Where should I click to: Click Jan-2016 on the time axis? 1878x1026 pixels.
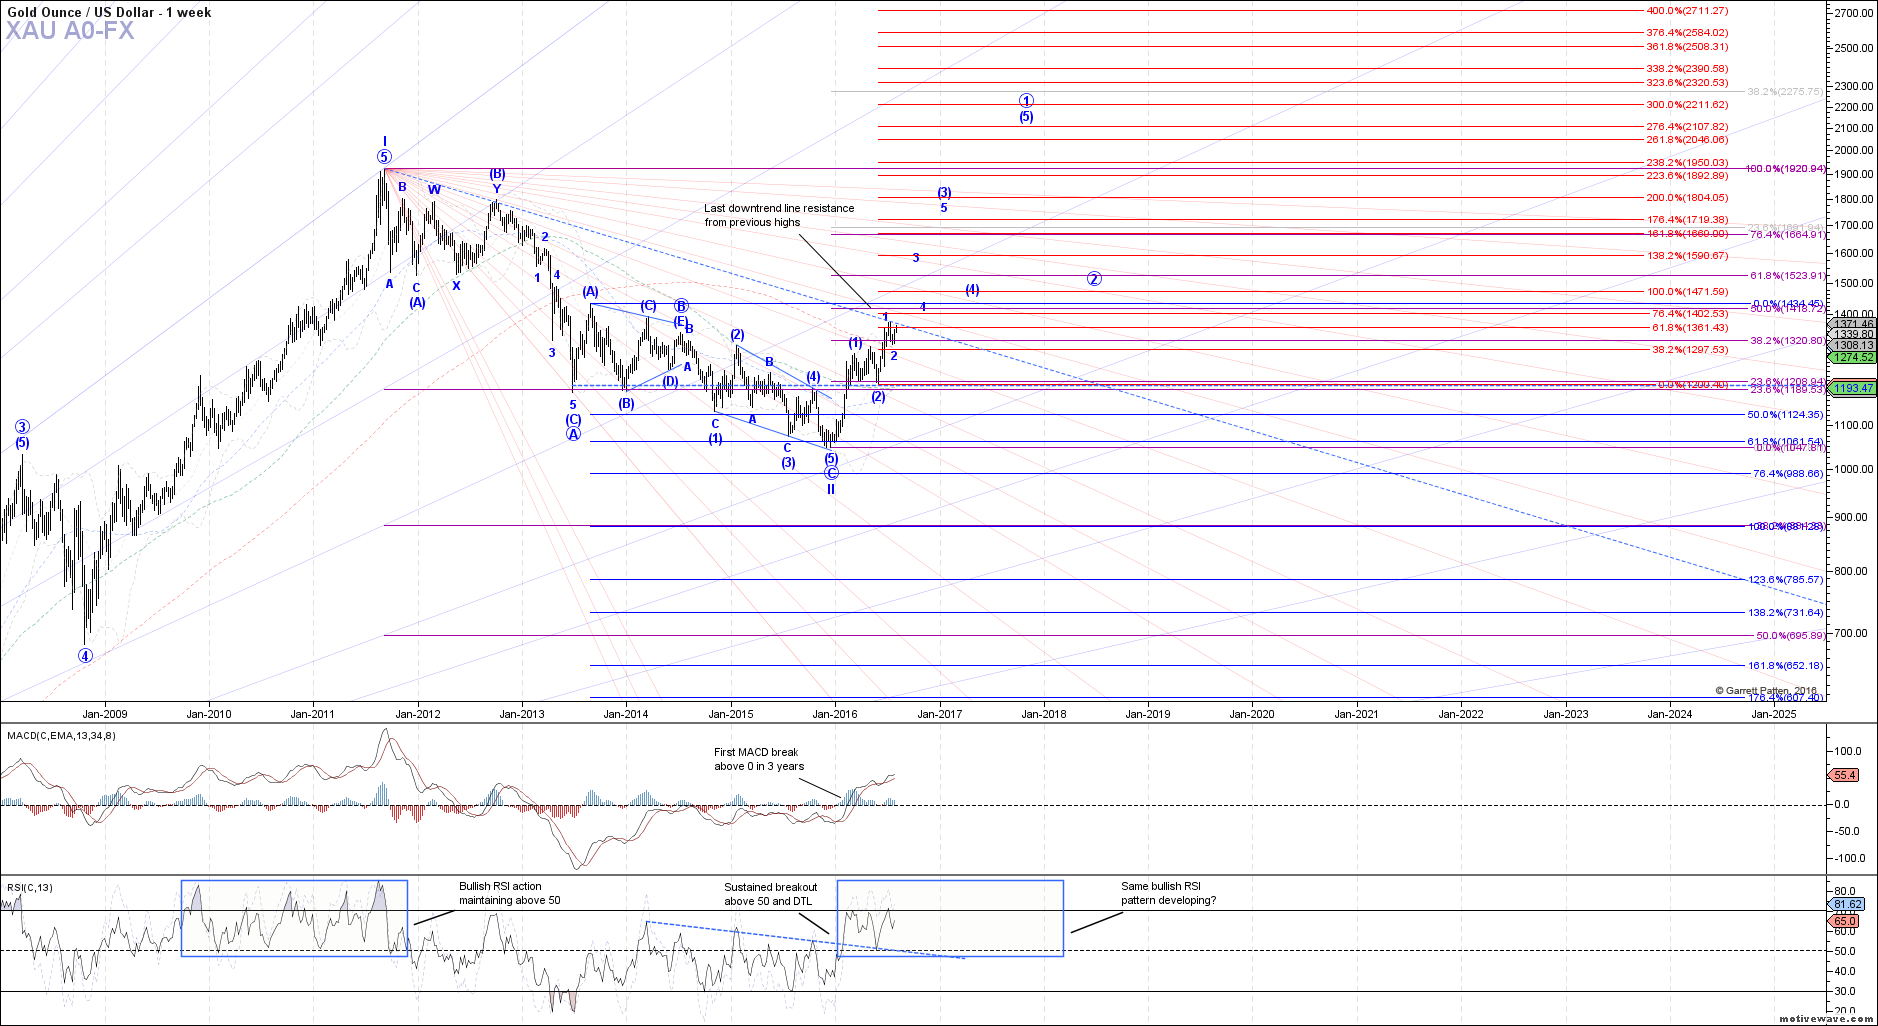point(835,714)
